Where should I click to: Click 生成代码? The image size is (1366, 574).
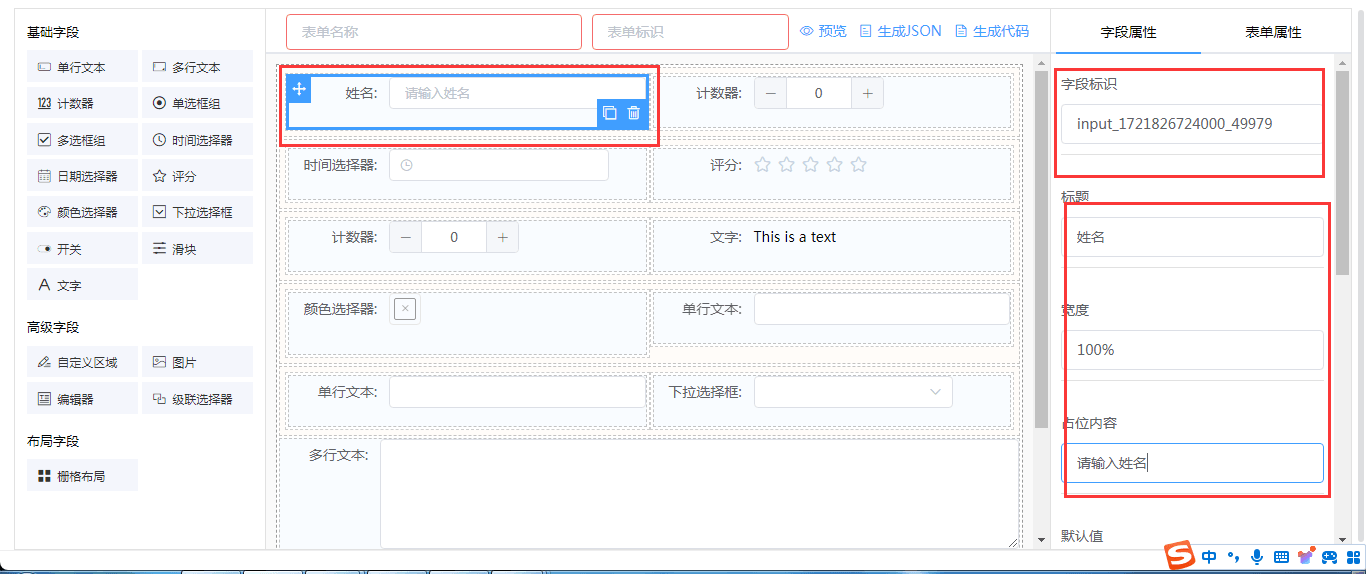click(991, 31)
